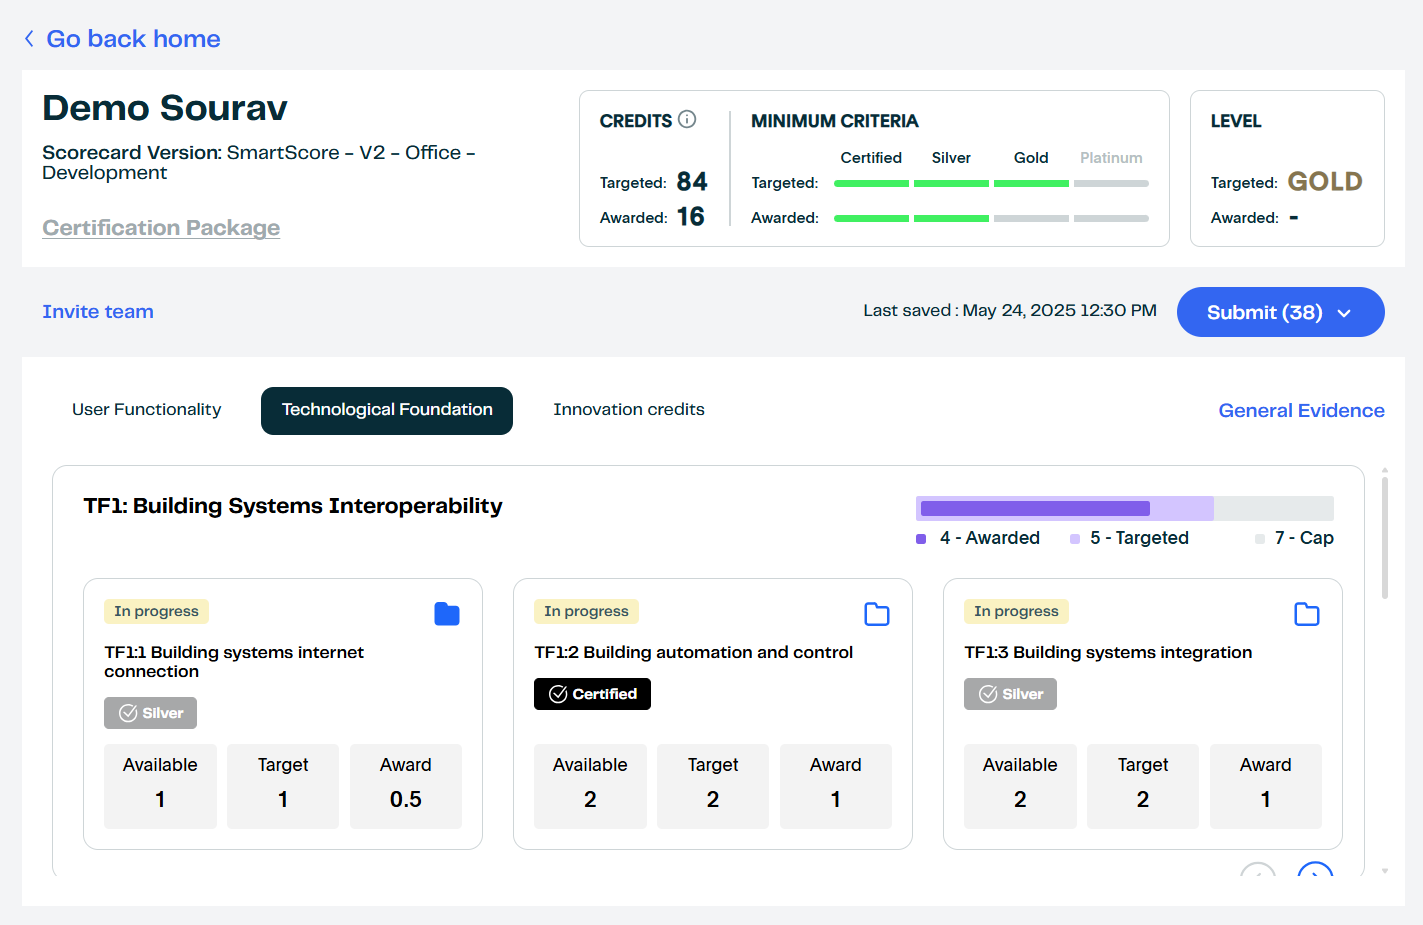
Task: Toggle the Silver badge on TF1:1
Action: click(x=150, y=712)
